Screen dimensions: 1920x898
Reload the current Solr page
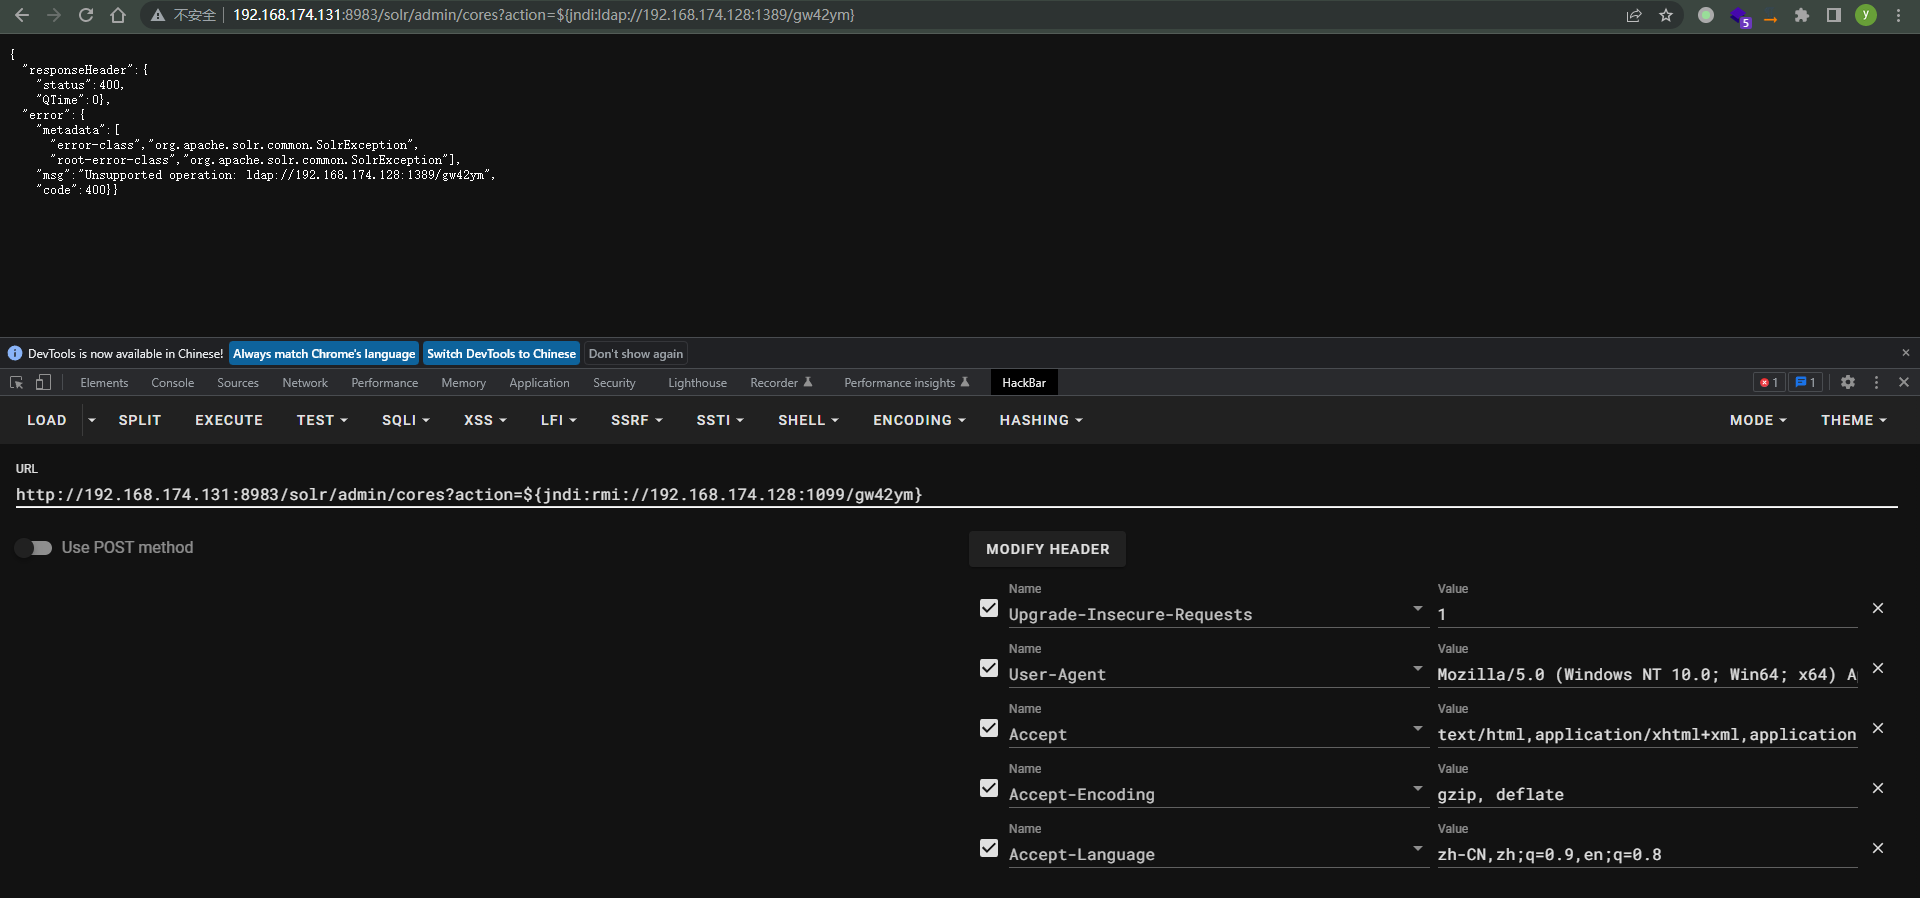86,15
